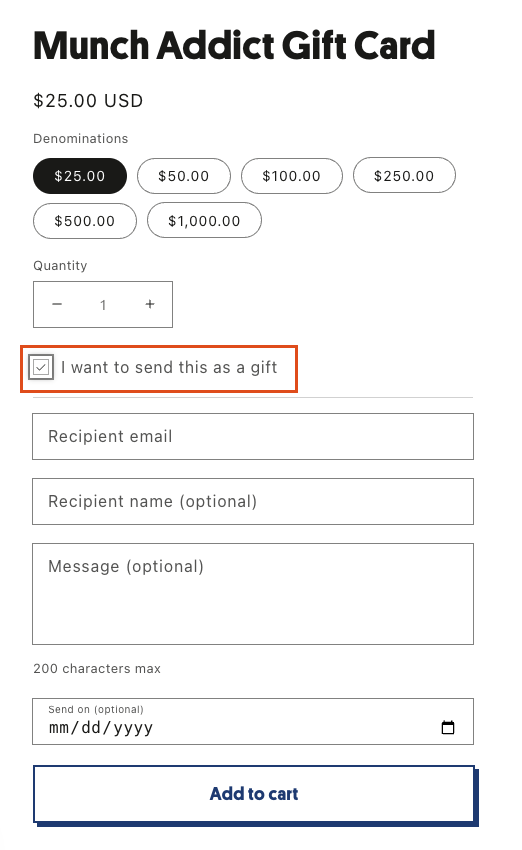Open the calendar date picker icon
The height and width of the screenshot is (850, 522).
(448, 727)
